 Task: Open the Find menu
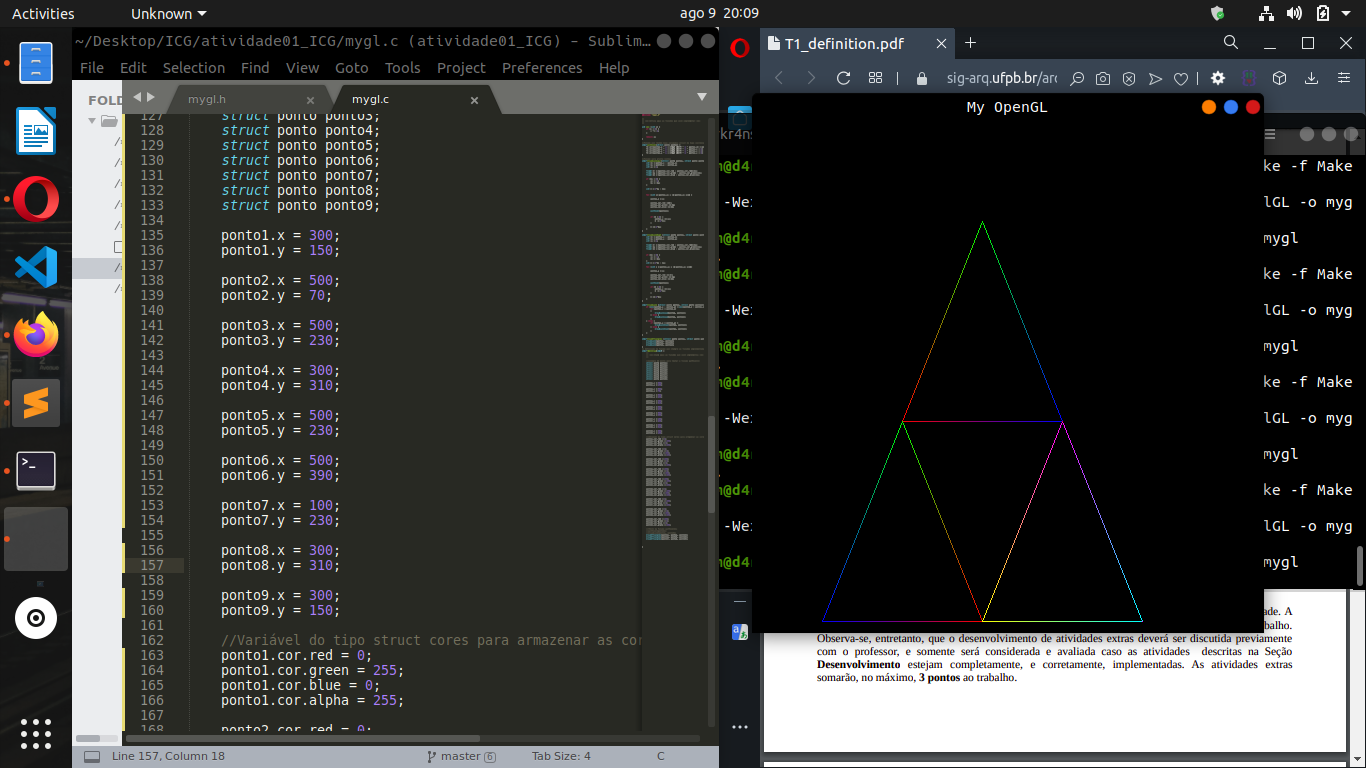[255, 68]
